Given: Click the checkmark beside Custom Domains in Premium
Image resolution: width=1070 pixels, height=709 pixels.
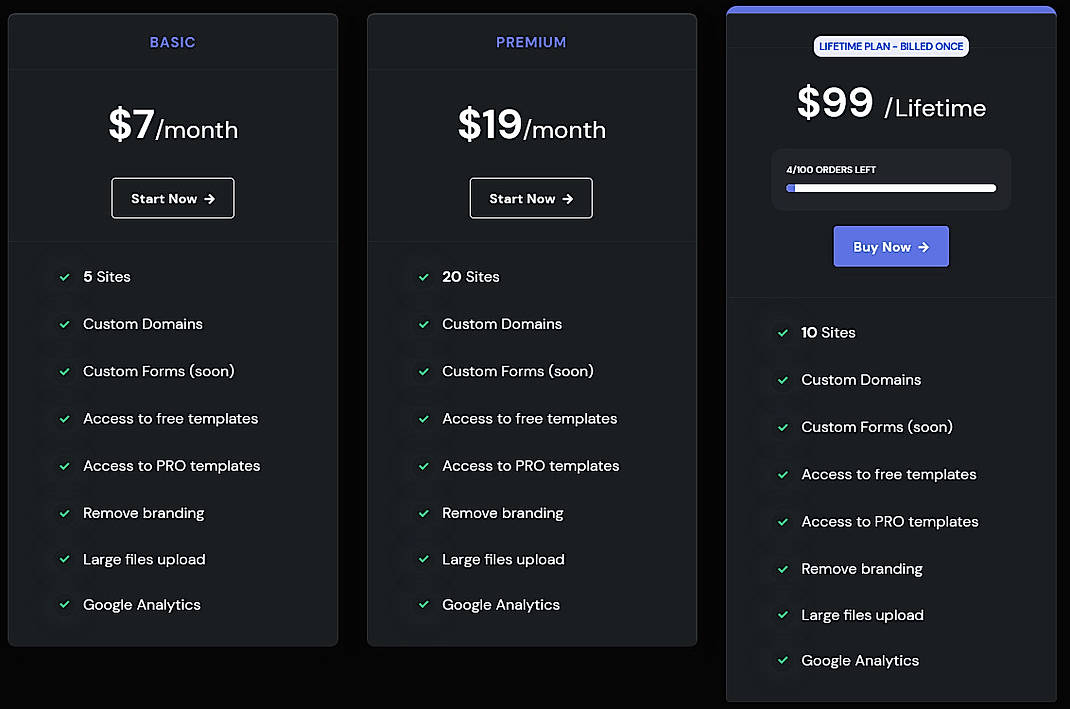Looking at the screenshot, I should coord(423,324).
